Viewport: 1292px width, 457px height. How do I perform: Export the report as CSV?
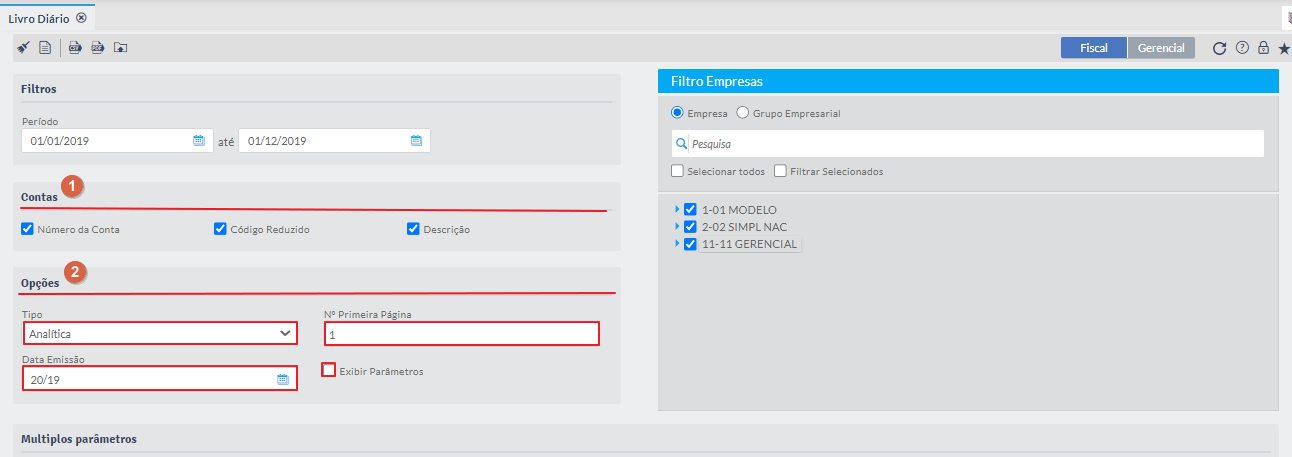(x=75, y=48)
